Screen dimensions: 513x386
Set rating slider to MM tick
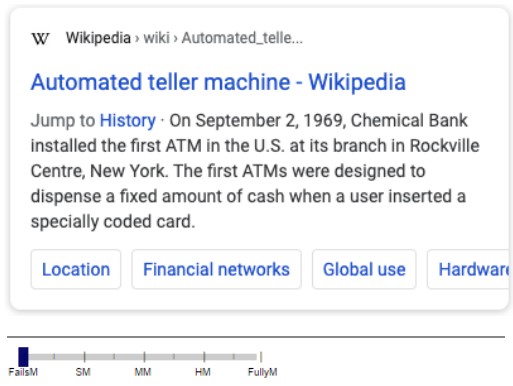point(144,357)
